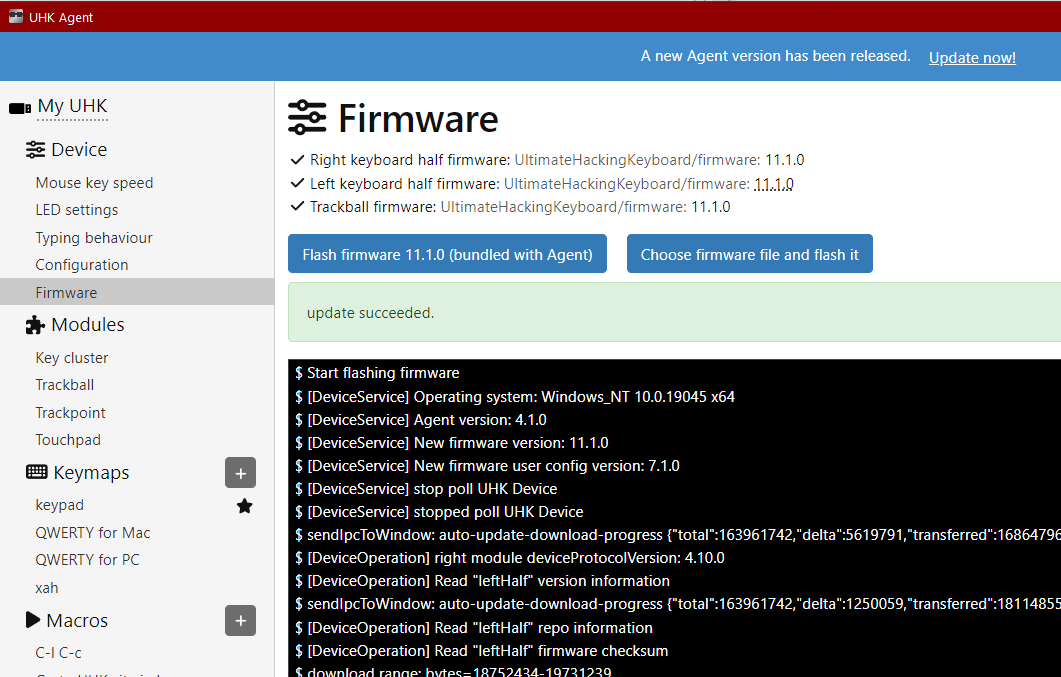The image size is (1061, 677).
Task: Click the UHK Agent app icon in title bar
Action: coord(16,16)
